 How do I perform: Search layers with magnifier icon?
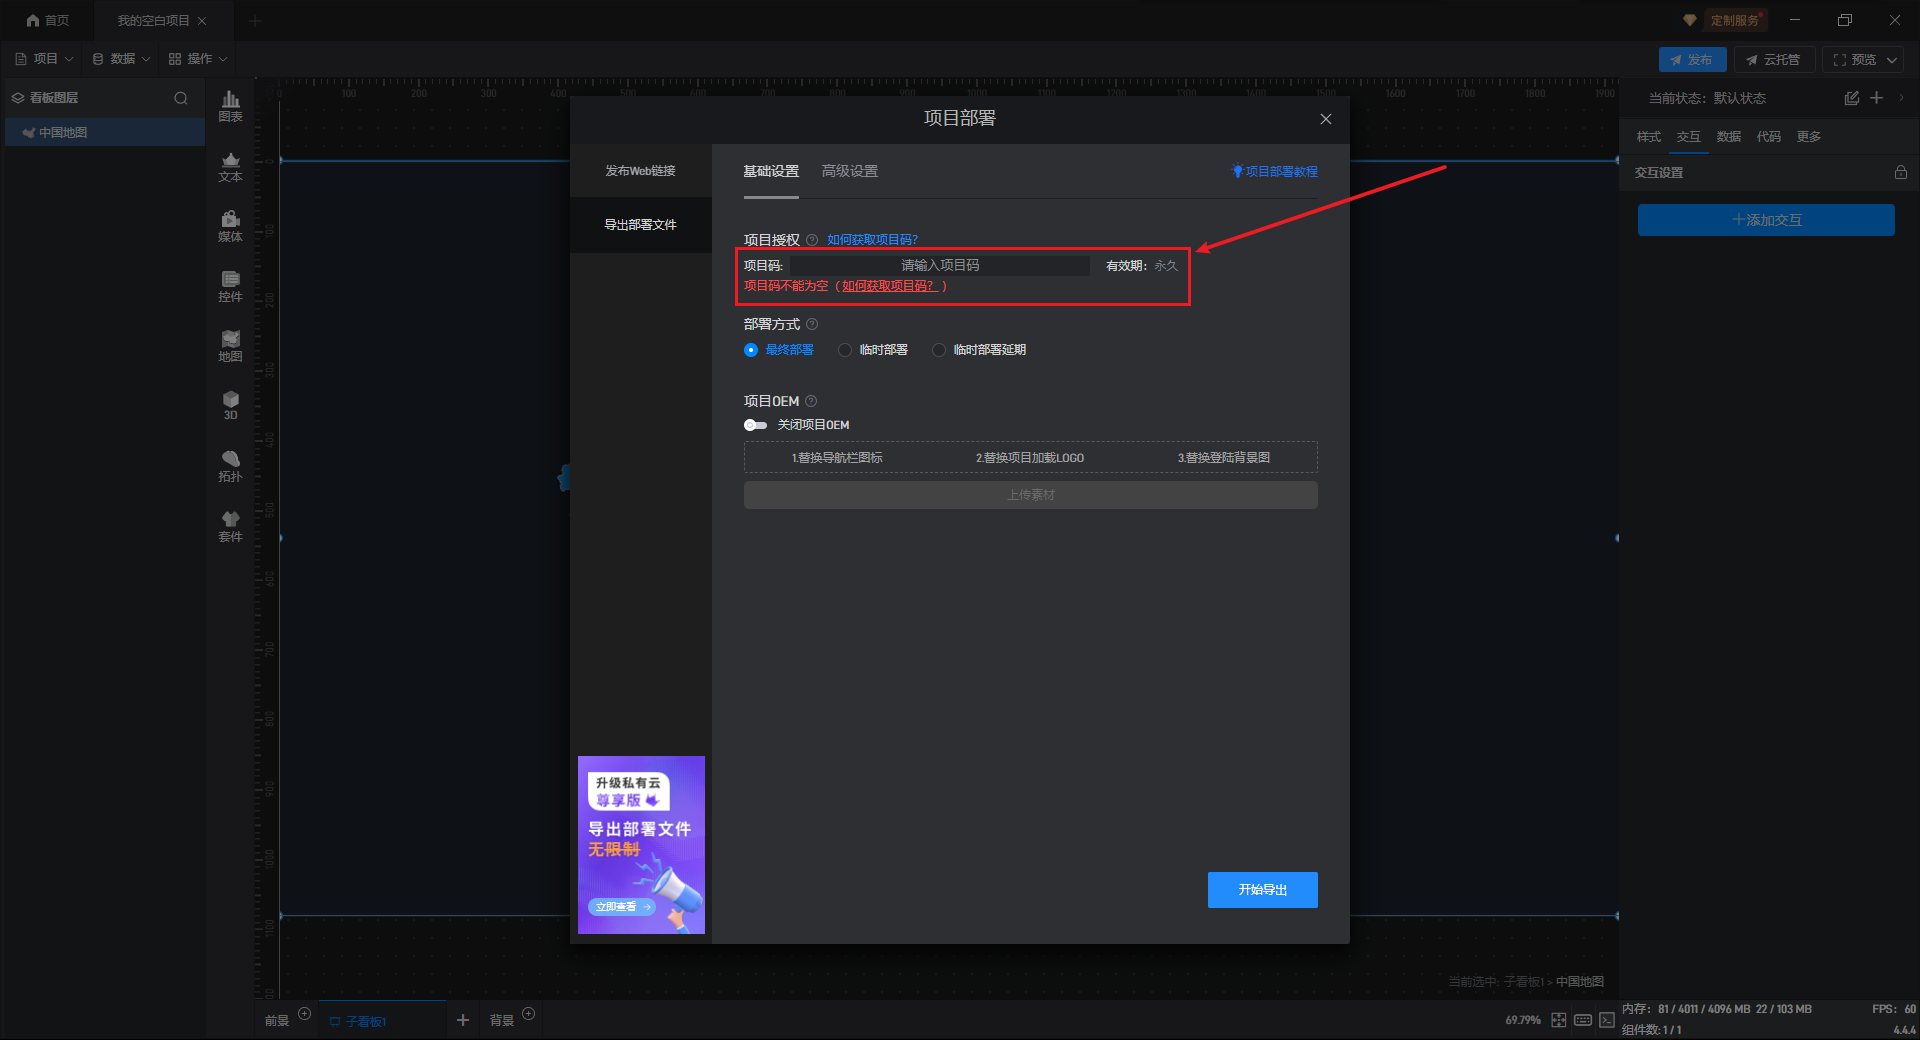(x=181, y=98)
